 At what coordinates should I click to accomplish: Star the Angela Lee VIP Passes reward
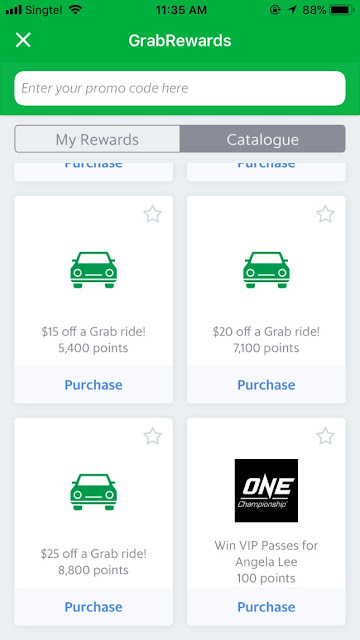(x=325, y=436)
